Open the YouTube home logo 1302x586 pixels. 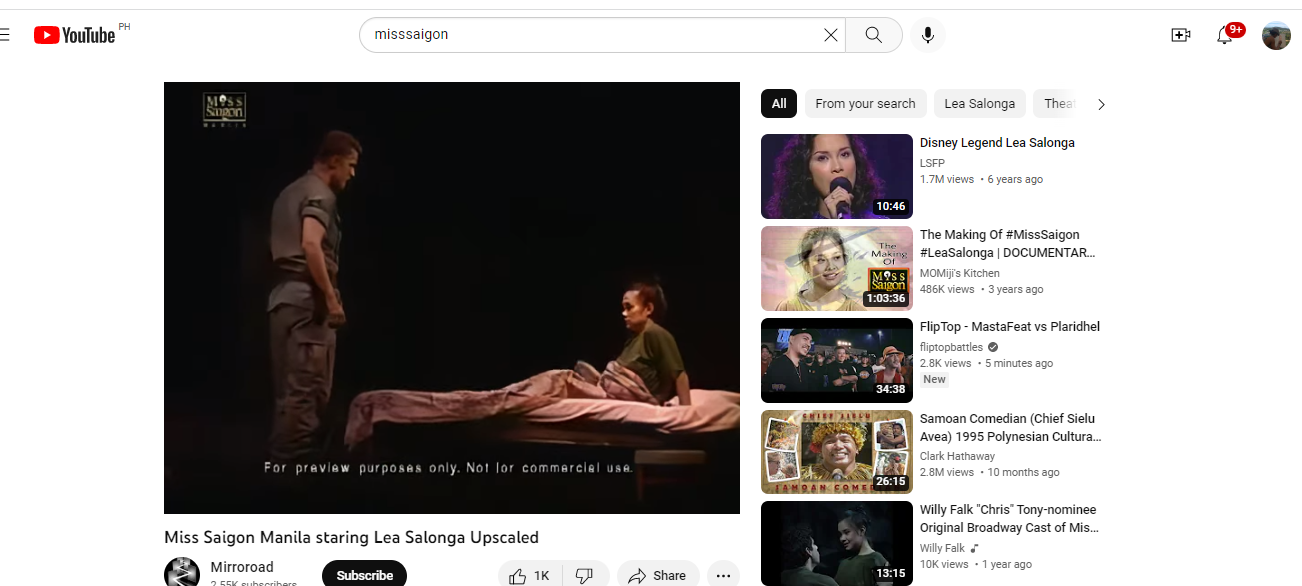click(75, 35)
